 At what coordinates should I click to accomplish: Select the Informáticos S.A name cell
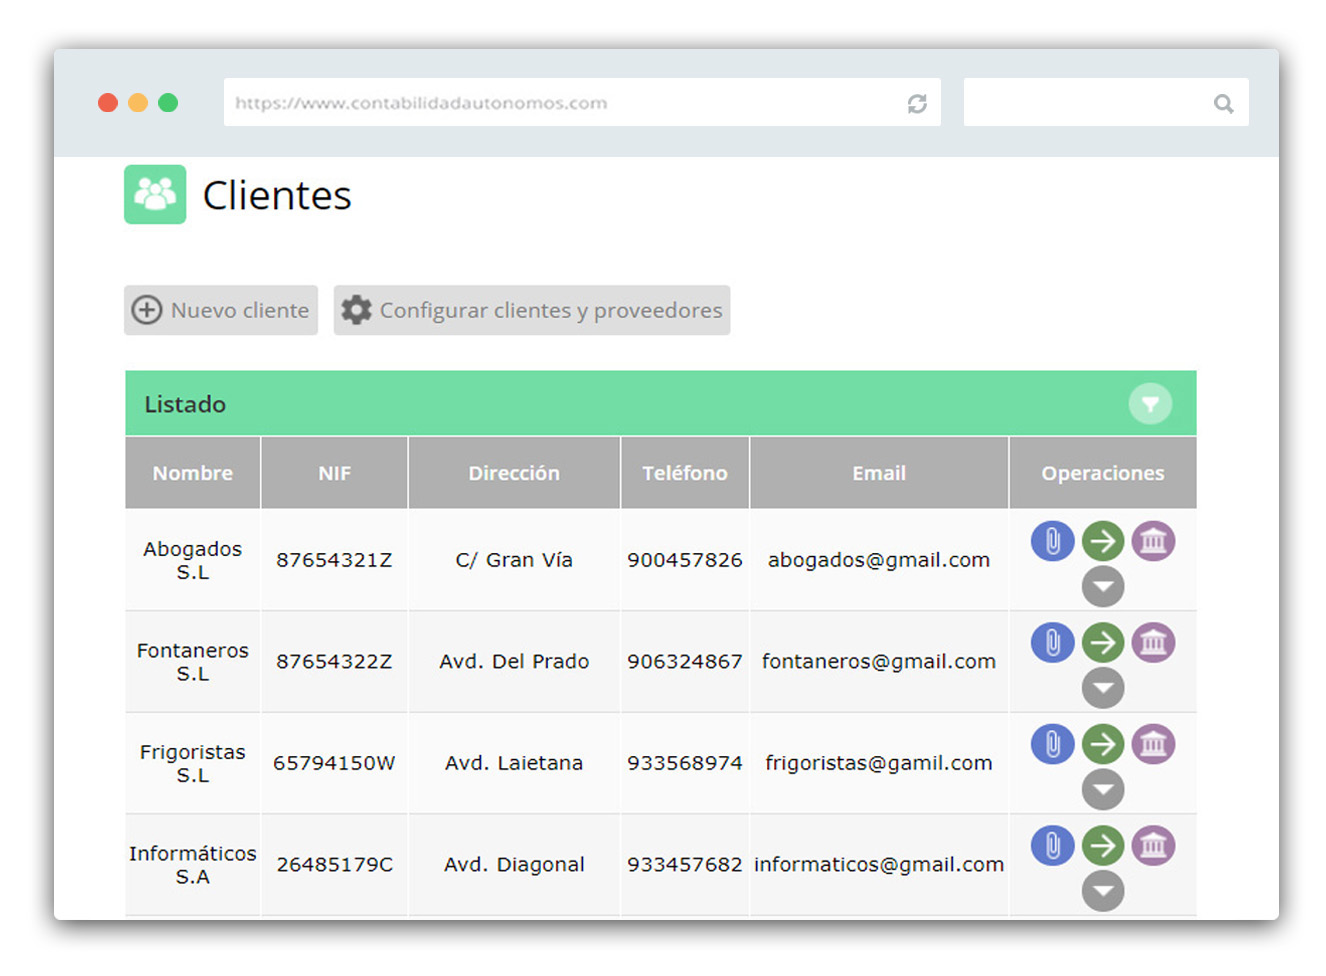[x=193, y=865]
